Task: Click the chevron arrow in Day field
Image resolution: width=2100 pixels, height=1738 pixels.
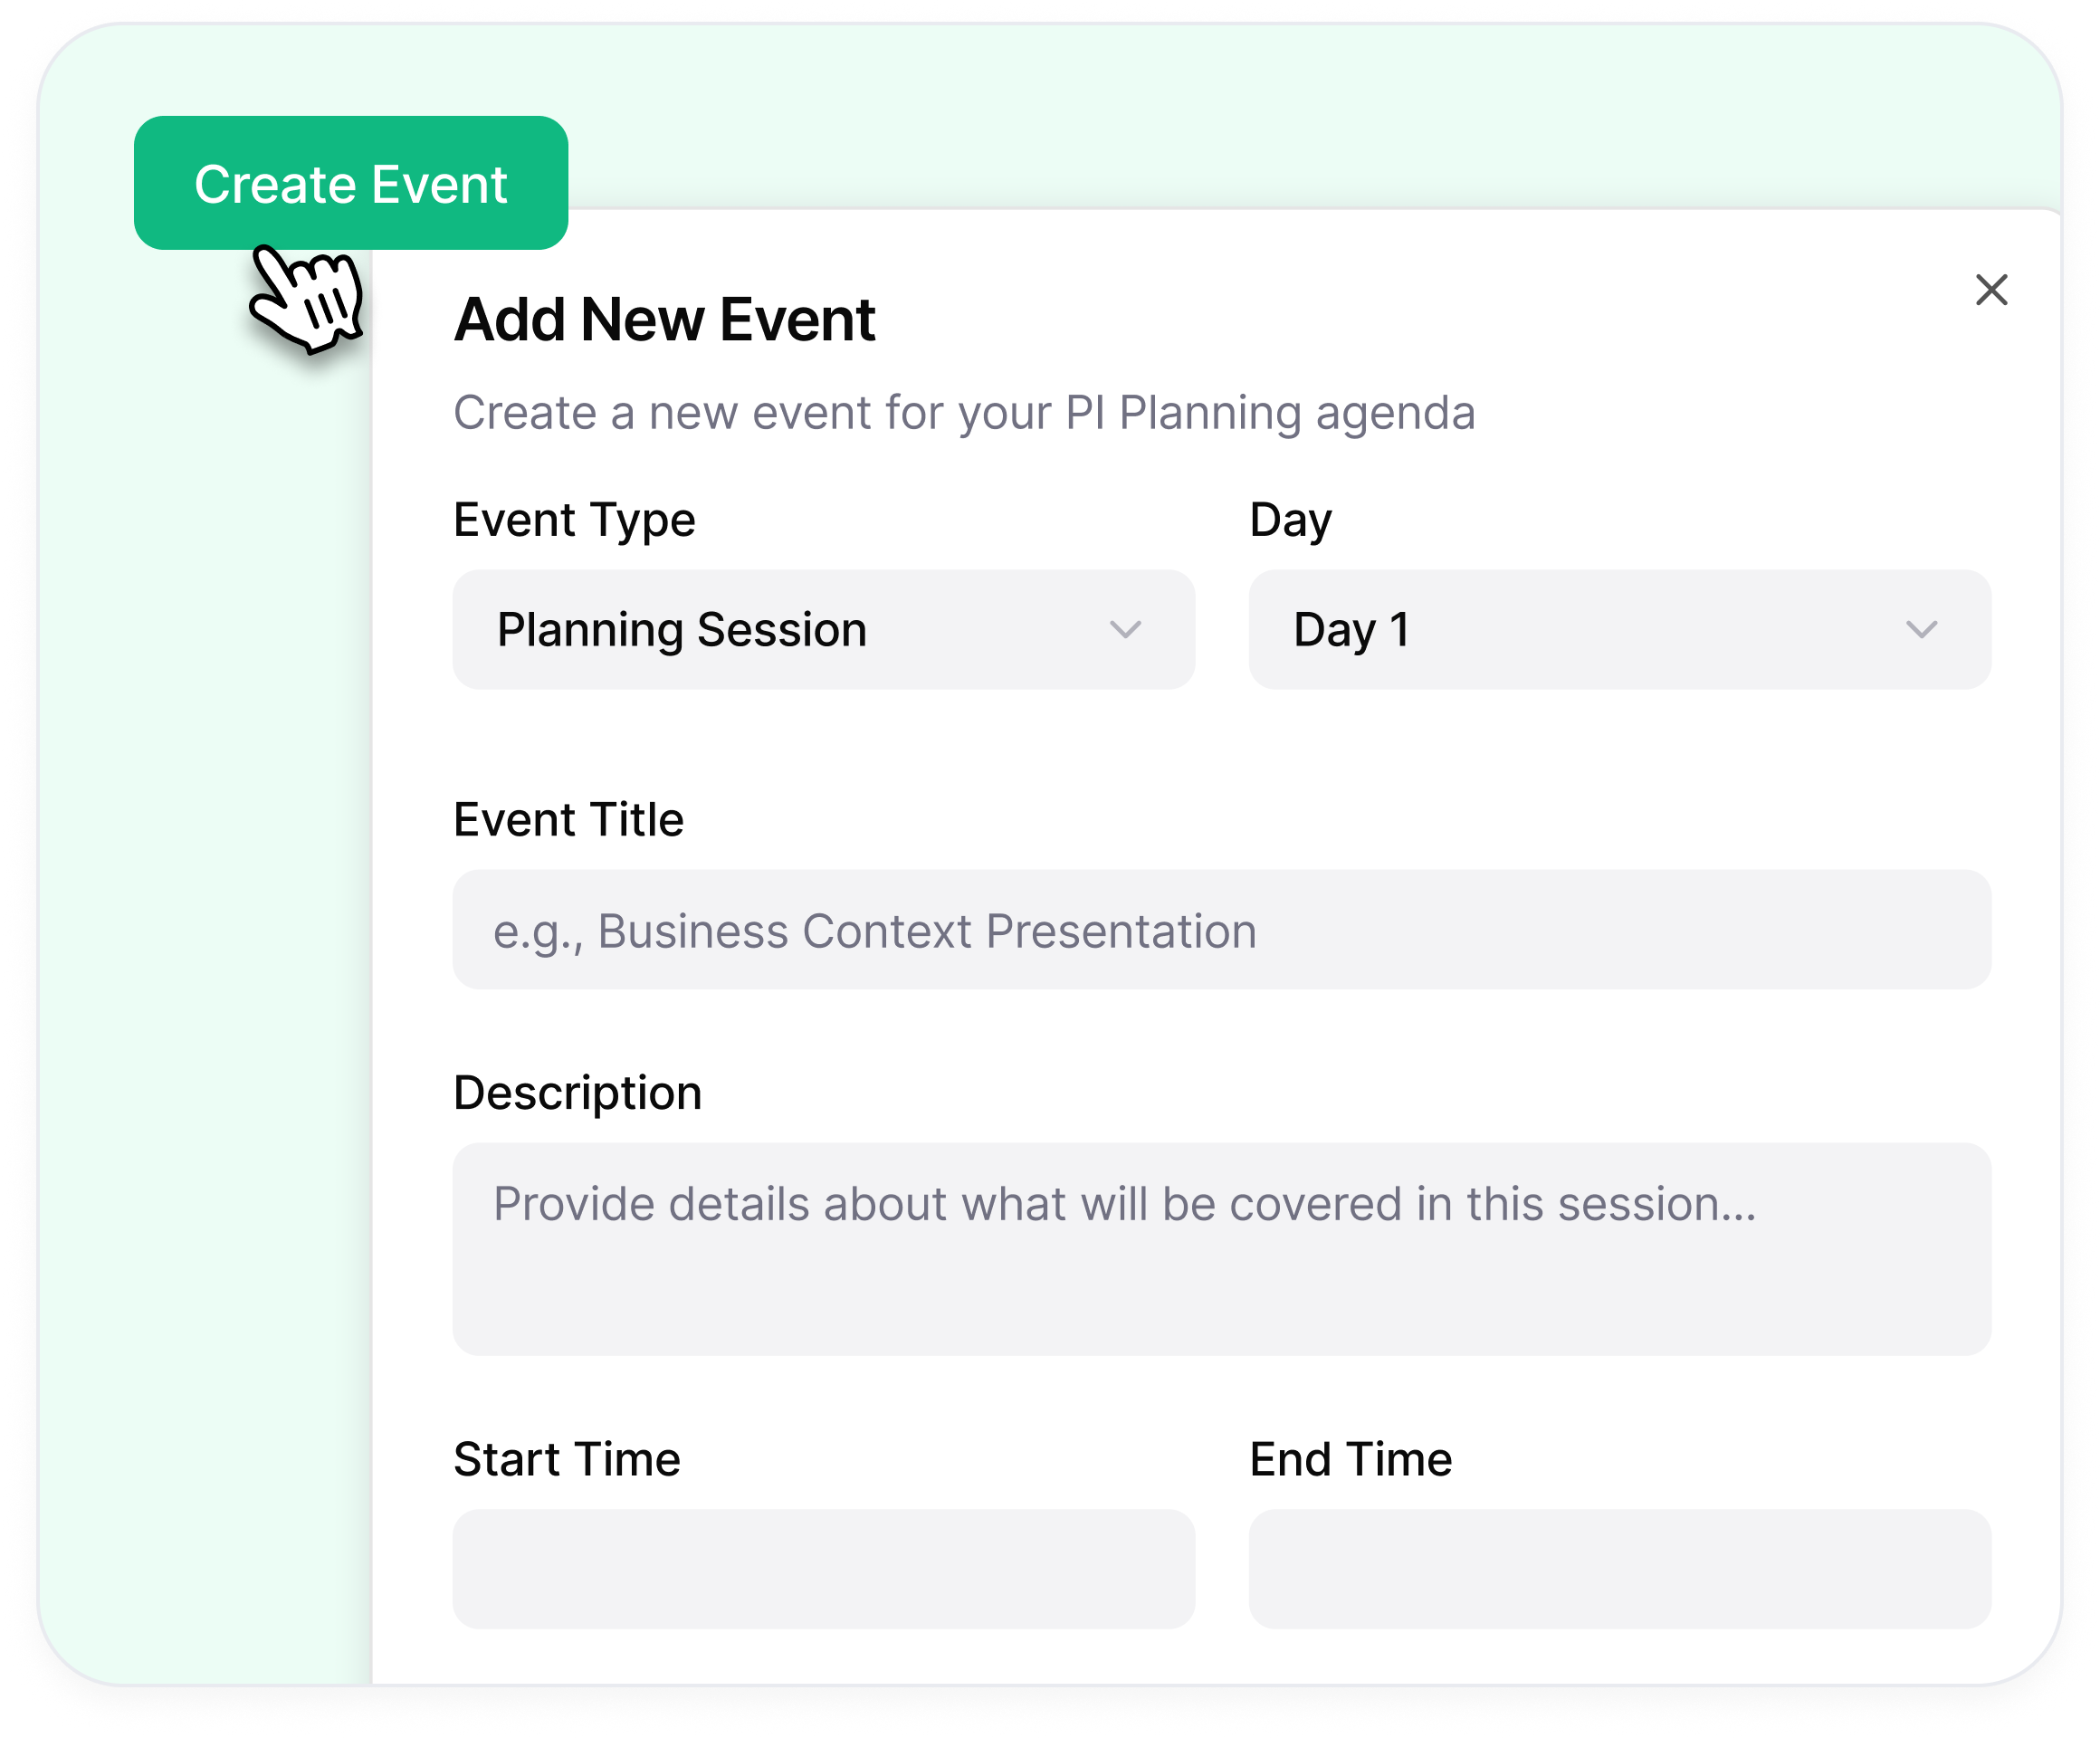Action: click(1921, 630)
